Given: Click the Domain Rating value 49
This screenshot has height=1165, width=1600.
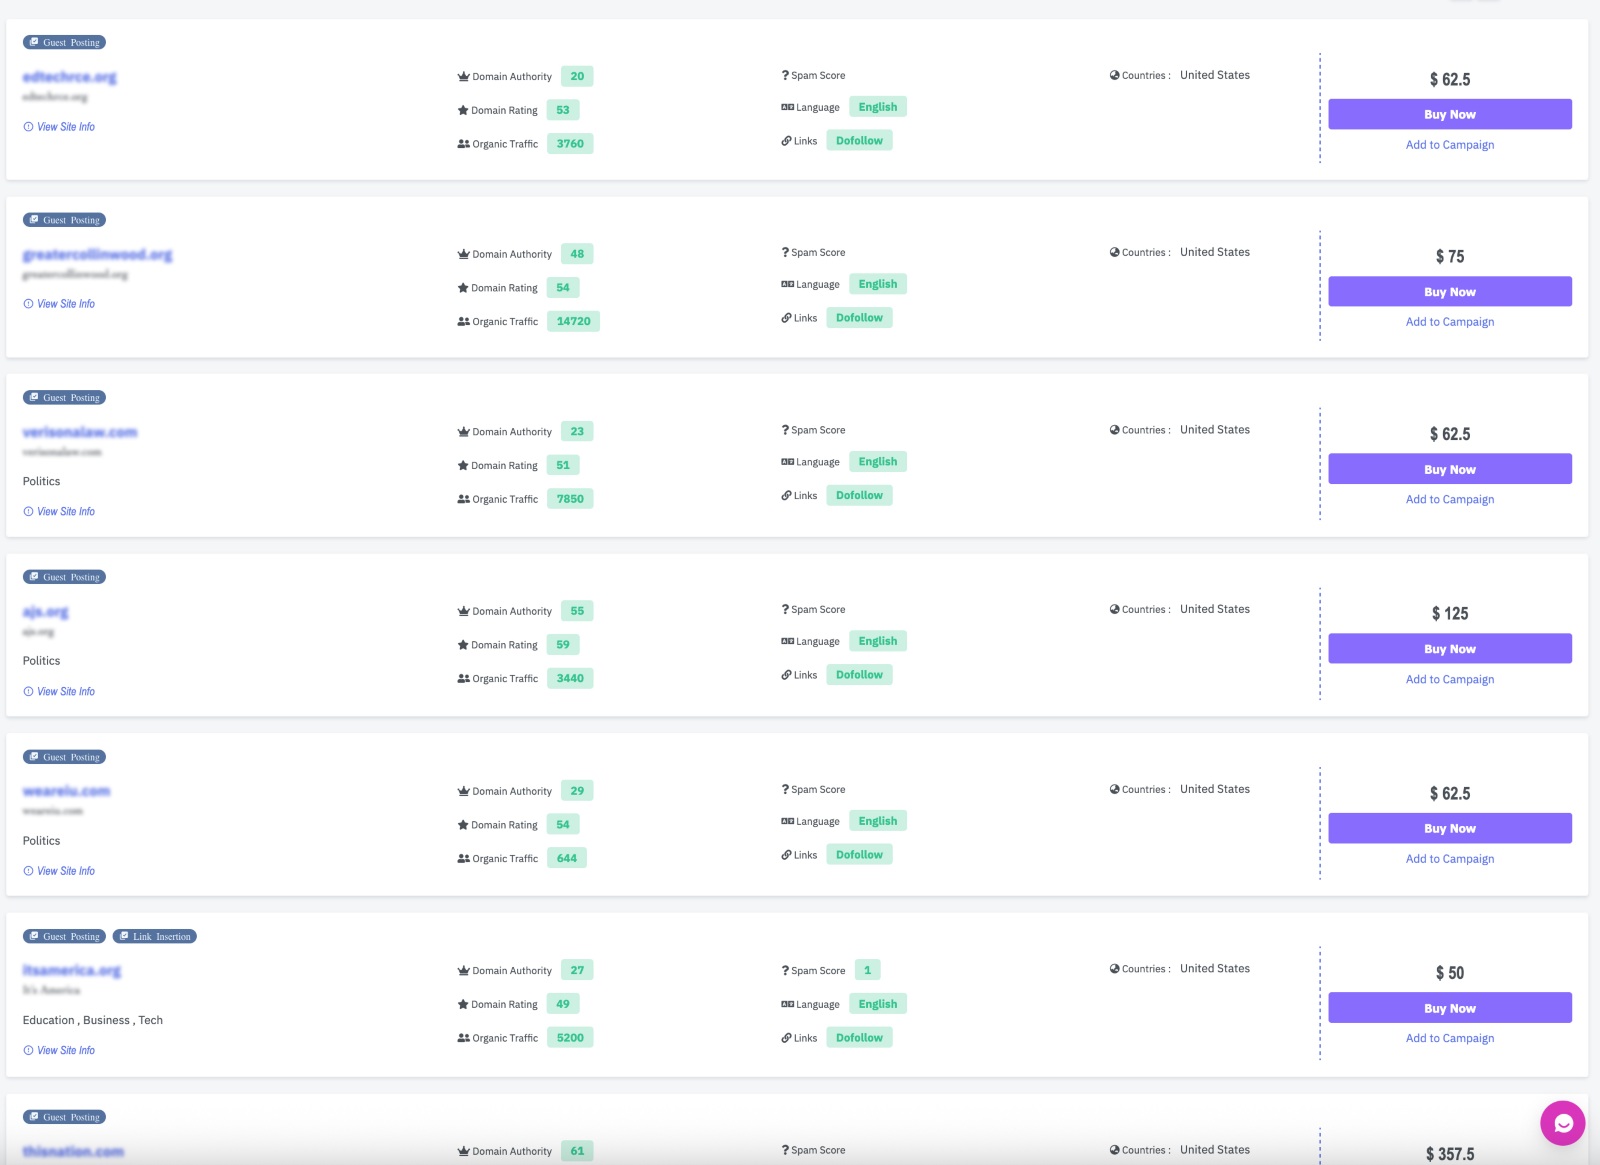Looking at the screenshot, I should click(563, 1004).
